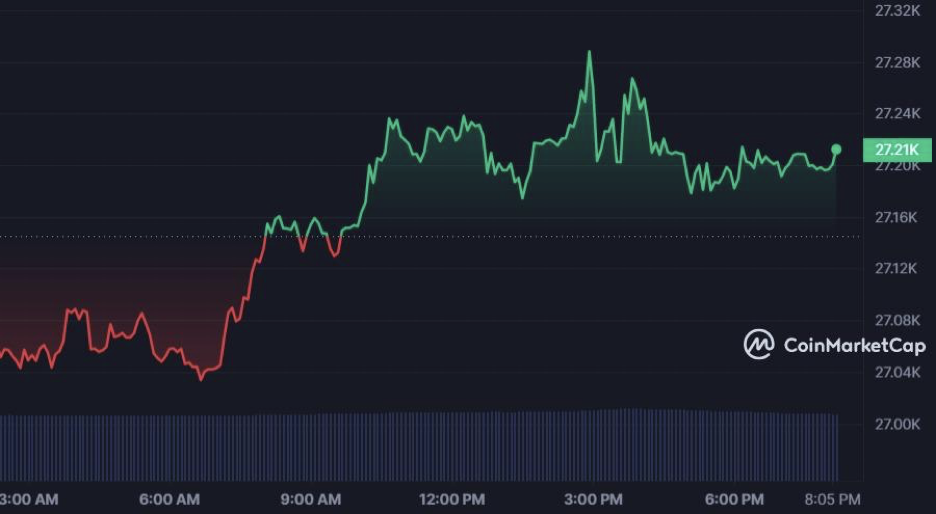Select the 27.08K price axis label
The image size is (936, 514).
897,321
